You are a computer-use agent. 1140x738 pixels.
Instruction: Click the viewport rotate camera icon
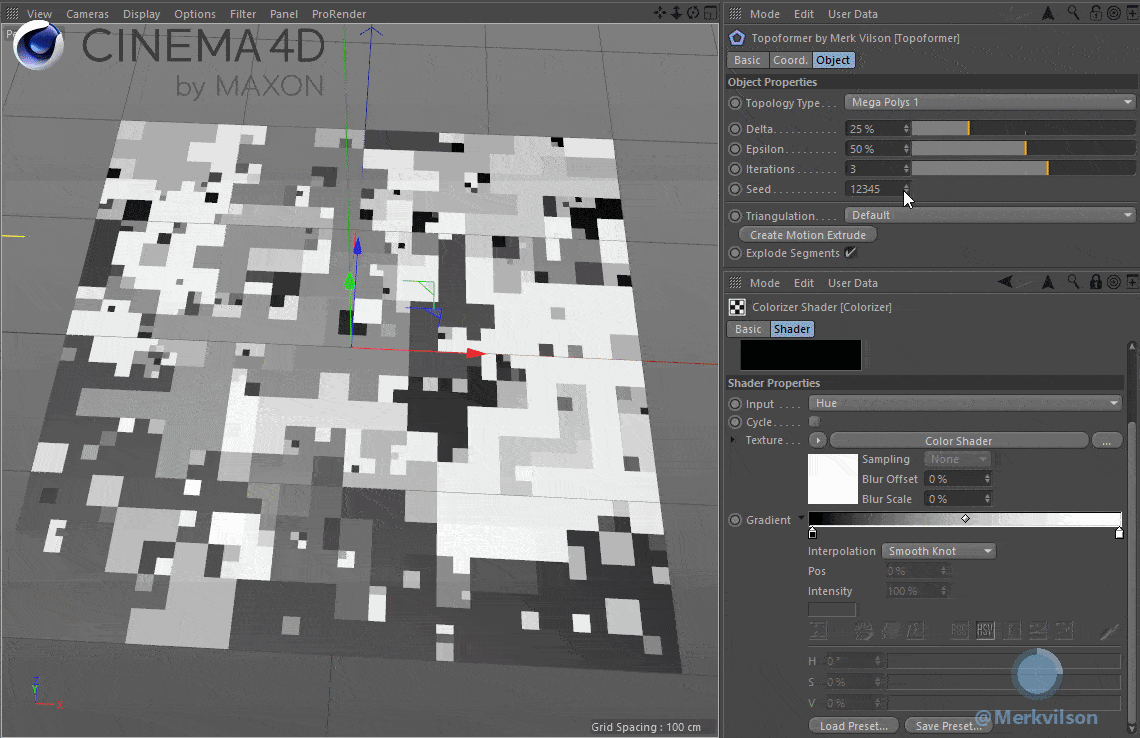693,14
